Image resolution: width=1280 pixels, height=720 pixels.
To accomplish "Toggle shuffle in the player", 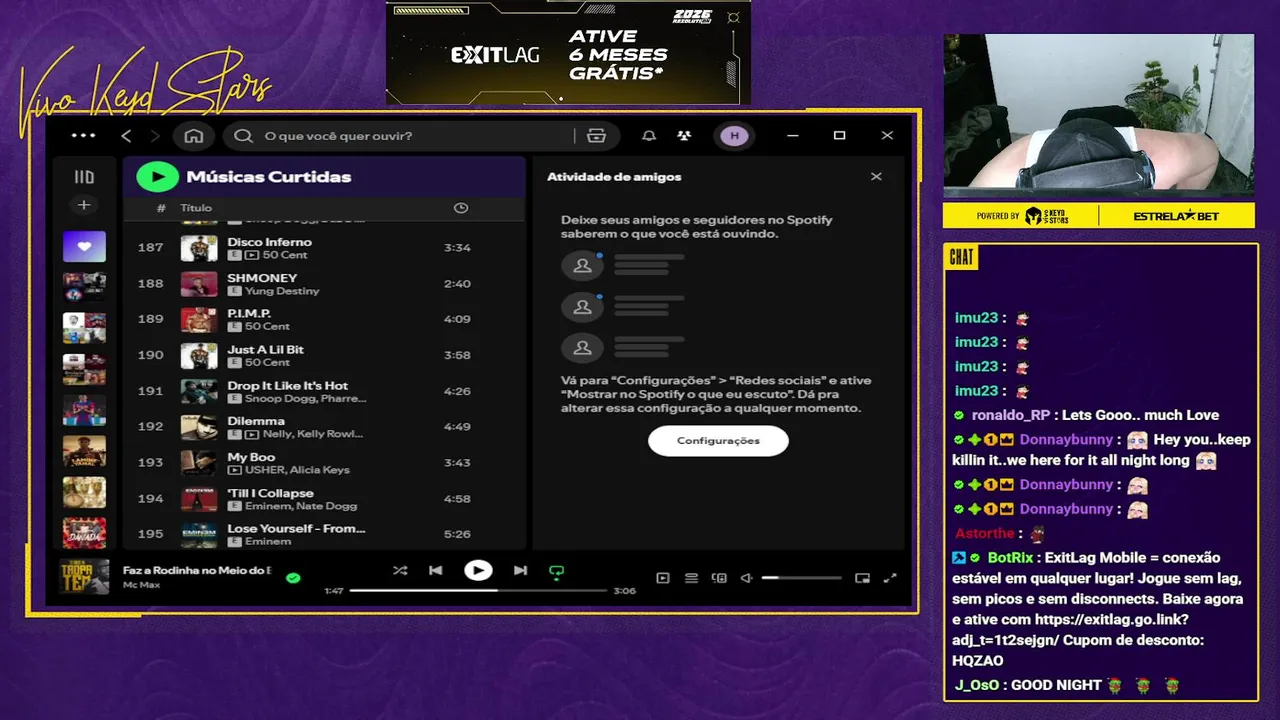I will pos(400,571).
